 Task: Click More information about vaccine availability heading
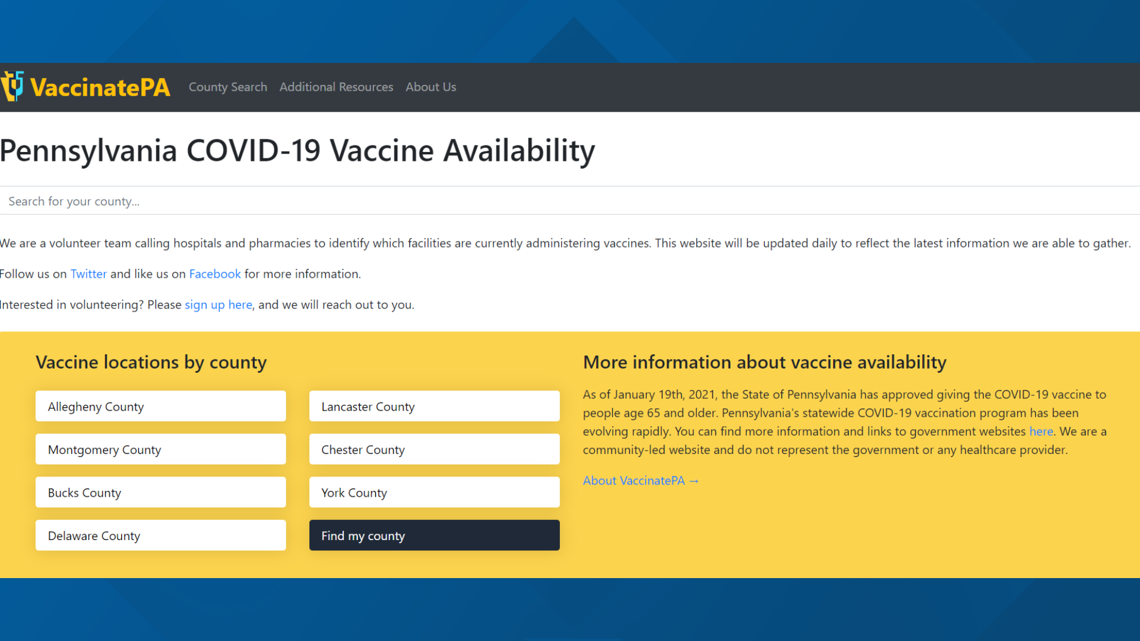click(x=765, y=362)
